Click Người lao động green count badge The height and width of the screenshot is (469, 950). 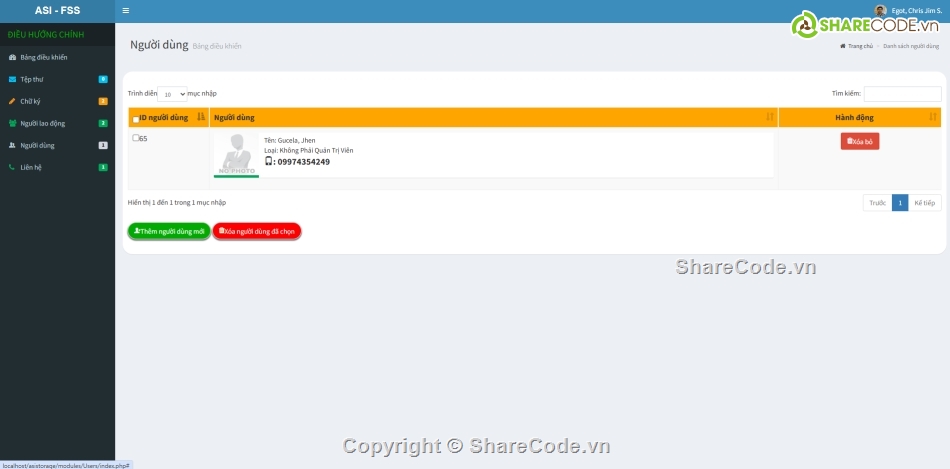coord(103,123)
